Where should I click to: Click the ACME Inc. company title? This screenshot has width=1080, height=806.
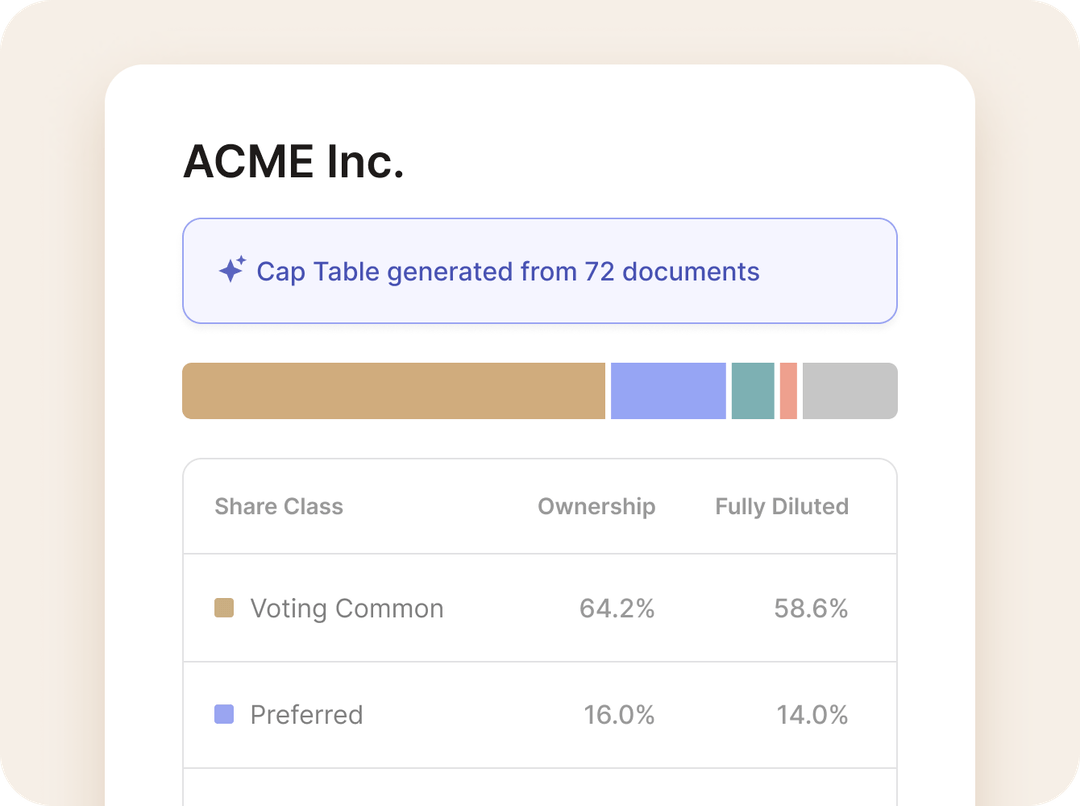pyautogui.click(x=293, y=160)
